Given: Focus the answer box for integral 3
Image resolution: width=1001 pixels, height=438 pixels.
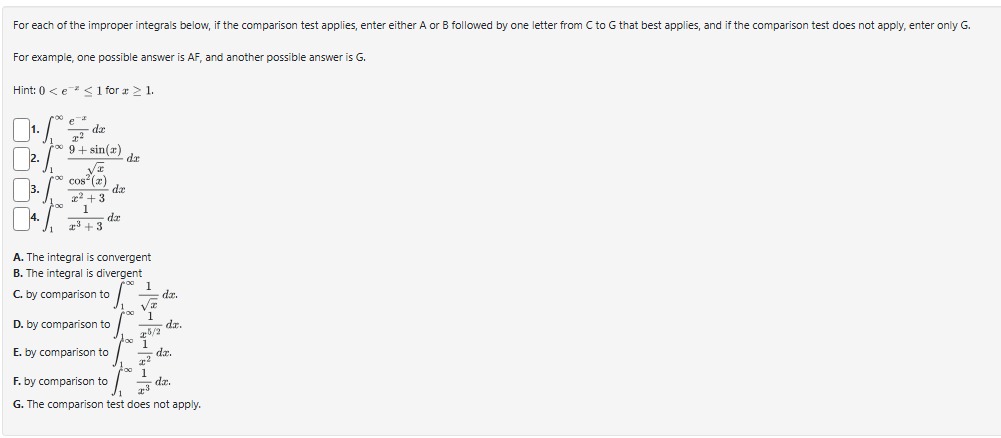Looking at the screenshot, I should [21, 190].
